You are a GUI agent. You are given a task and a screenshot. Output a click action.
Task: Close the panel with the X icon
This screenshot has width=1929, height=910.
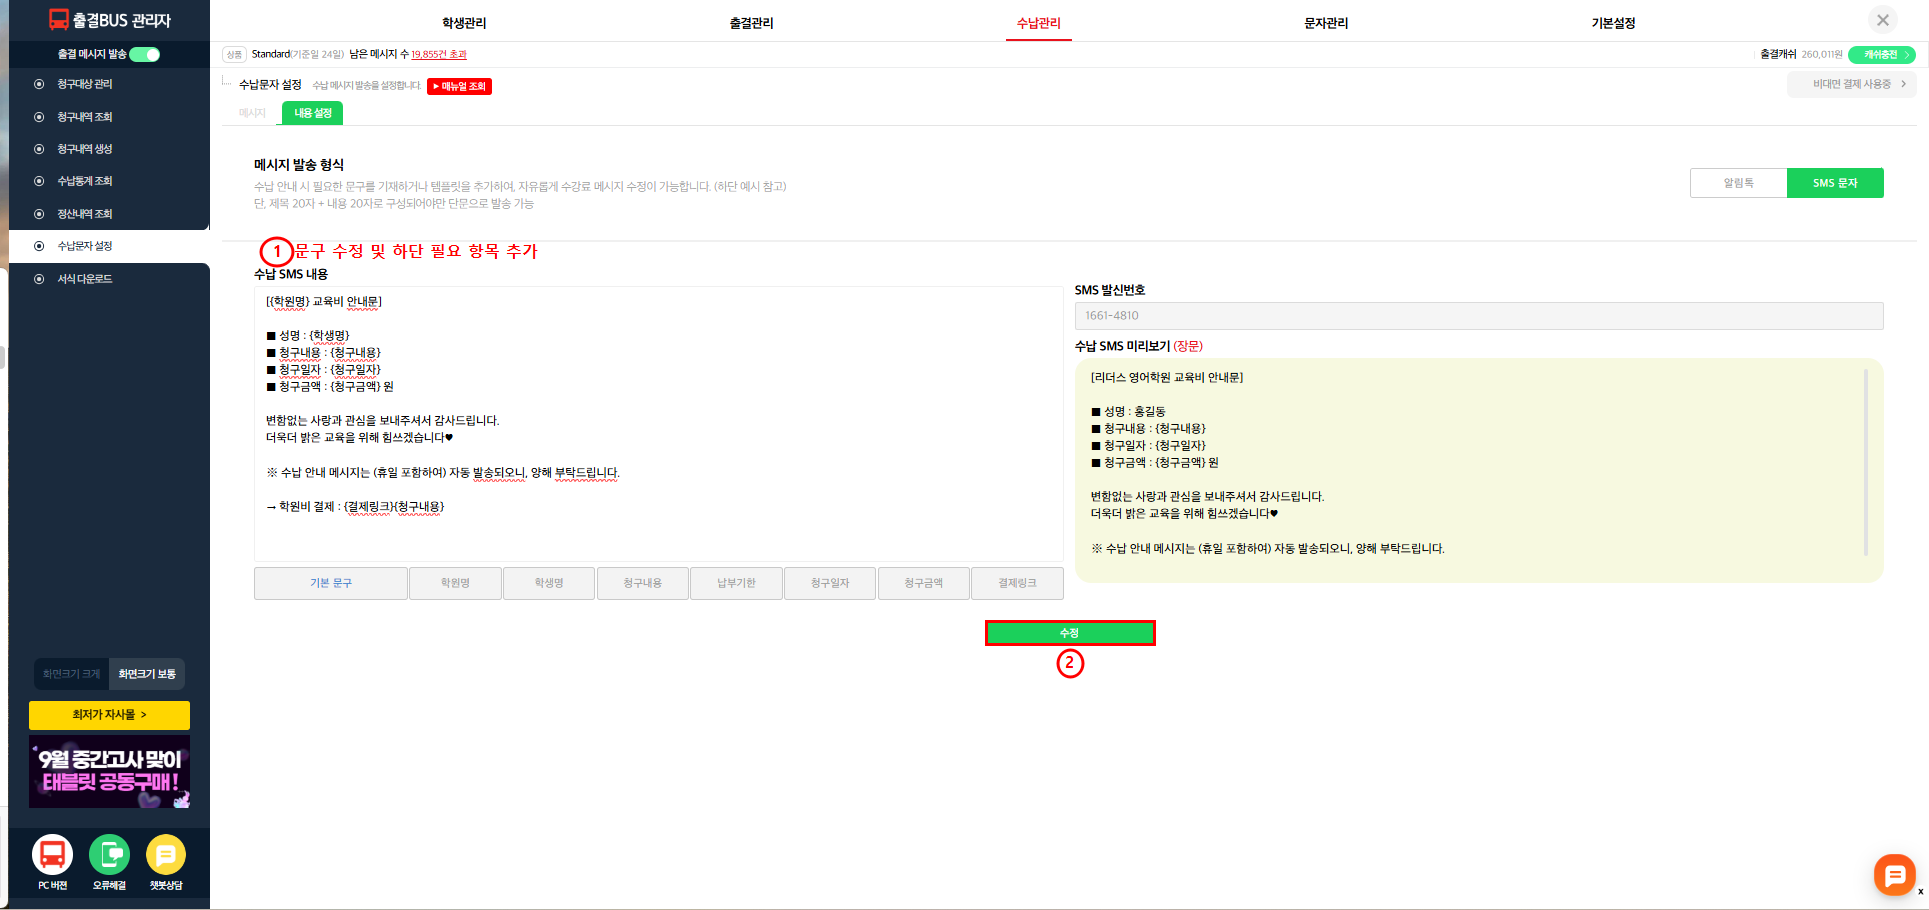(1882, 20)
